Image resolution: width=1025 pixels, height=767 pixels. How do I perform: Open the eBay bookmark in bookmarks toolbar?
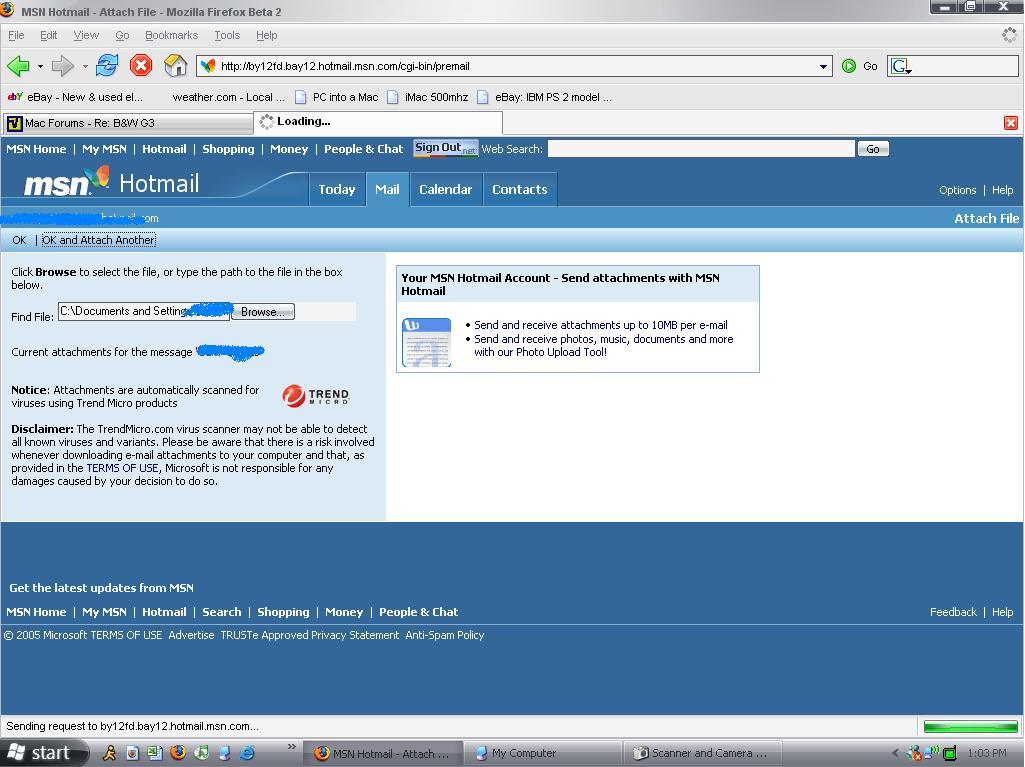tap(75, 97)
